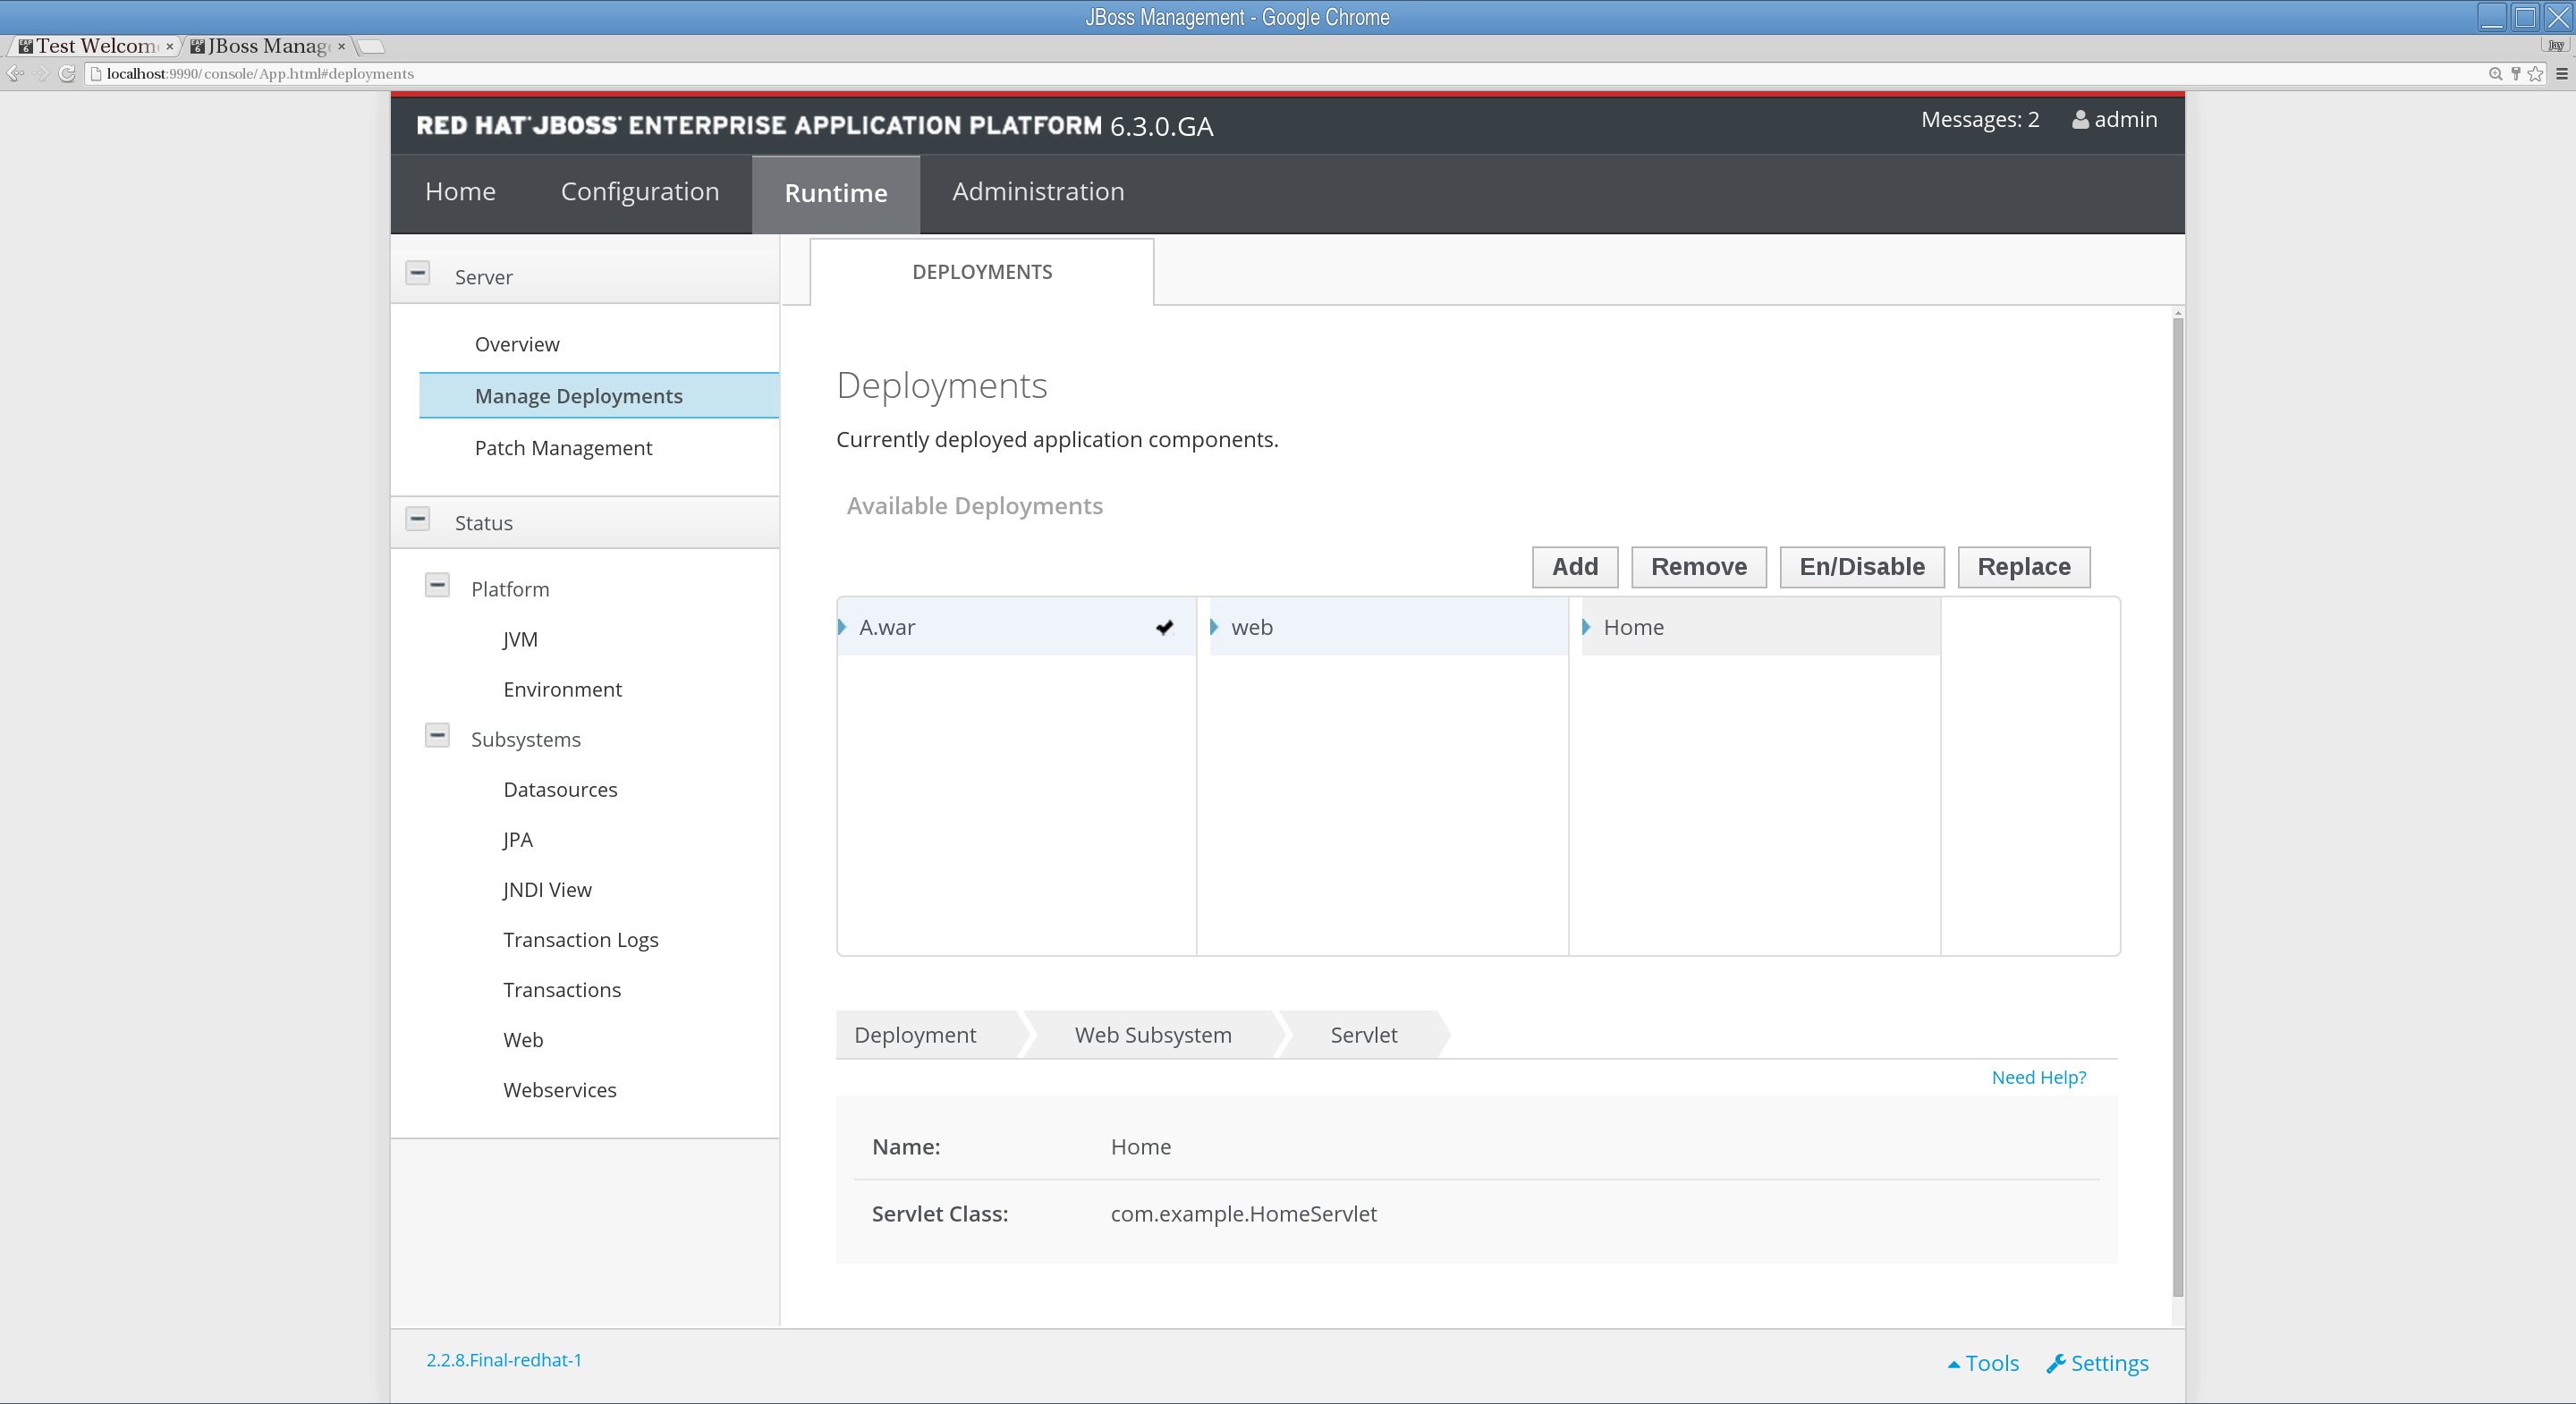2576x1404 pixels.
Task: Select the DEPLOYMENTS tab
Action: point(982,272)
